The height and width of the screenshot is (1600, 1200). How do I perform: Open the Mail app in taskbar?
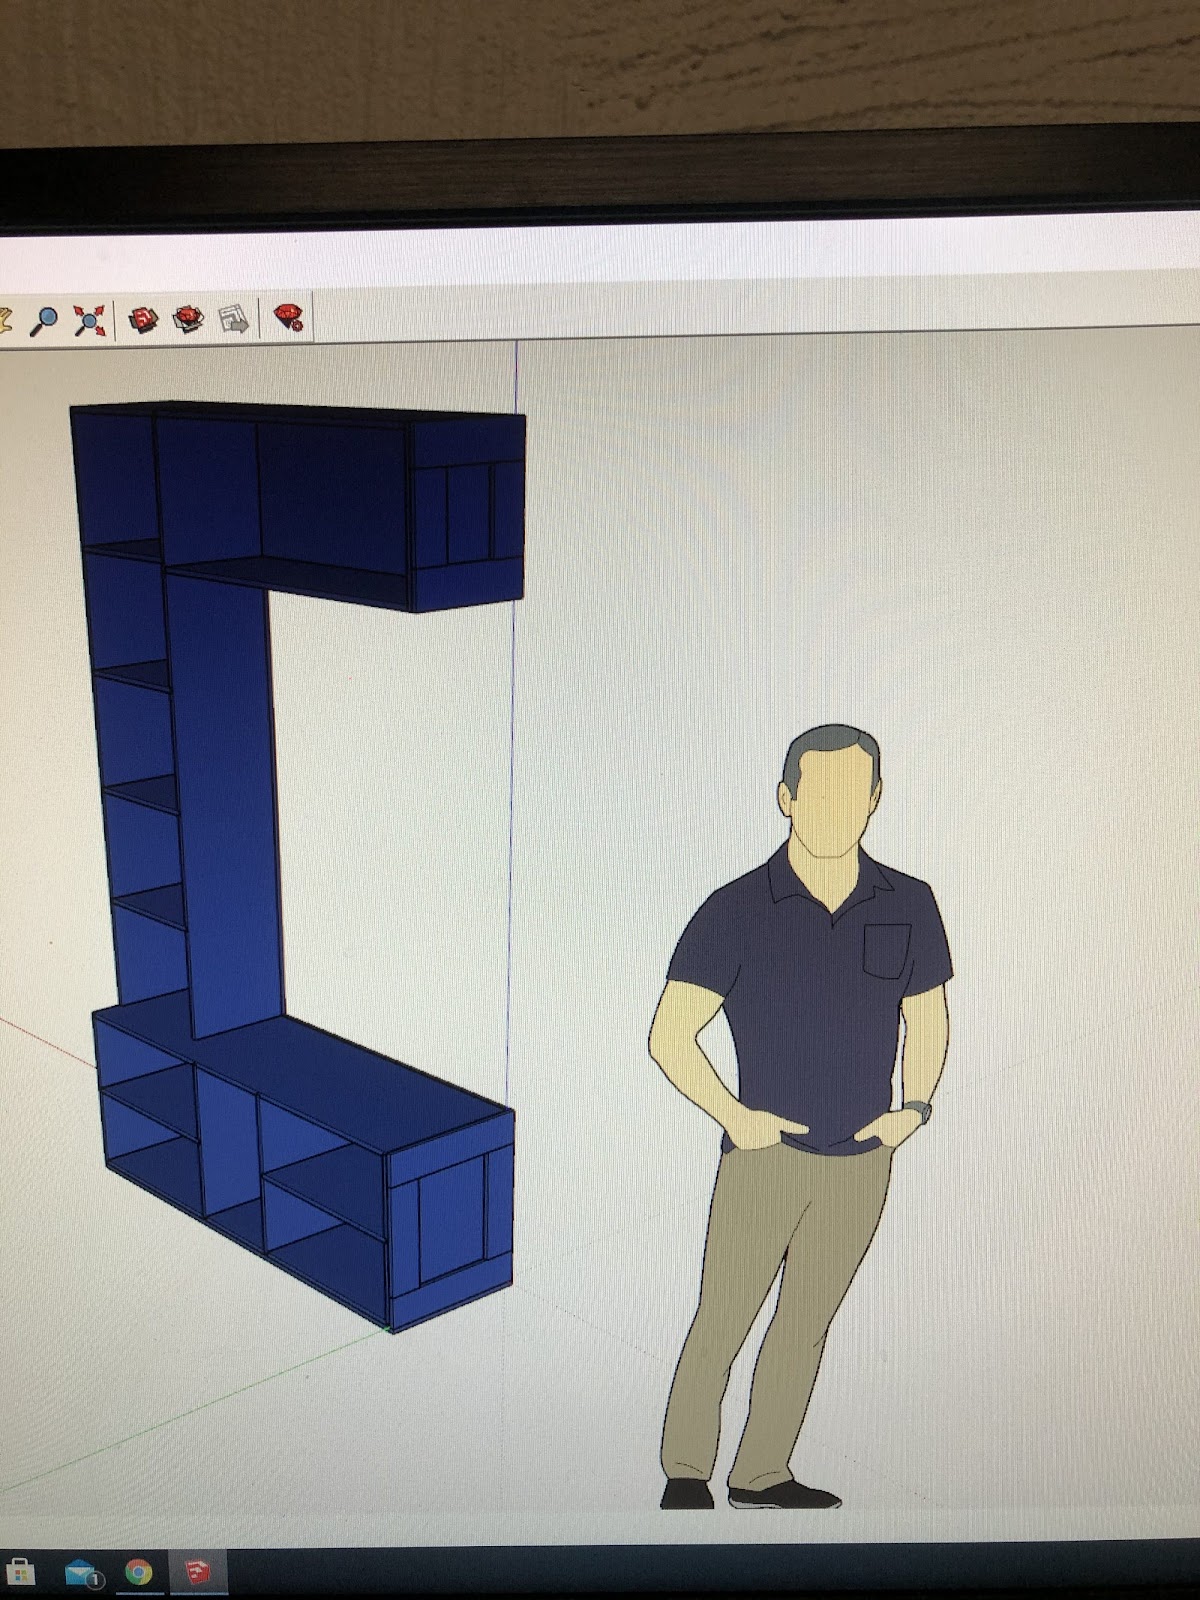point(83,1575)
